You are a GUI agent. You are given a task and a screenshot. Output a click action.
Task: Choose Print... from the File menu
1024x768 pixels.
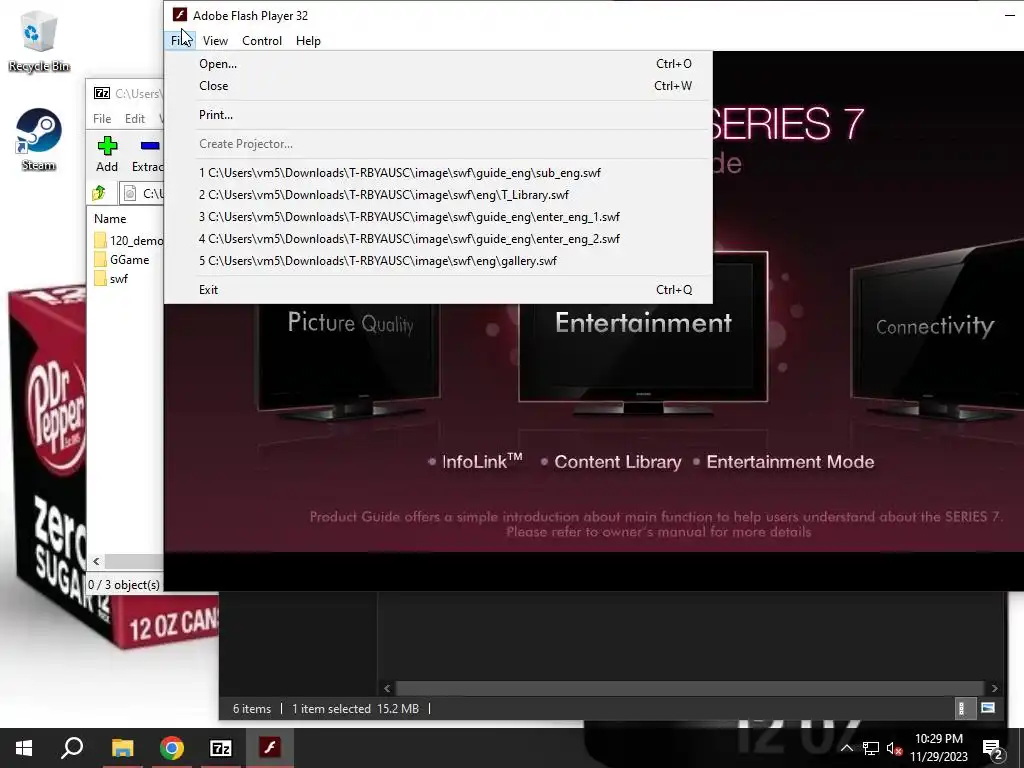coord(438,114)
